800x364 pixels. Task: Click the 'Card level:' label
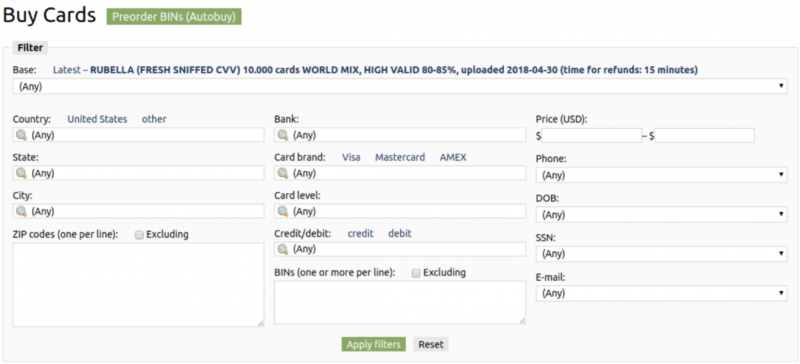(297, 196)
